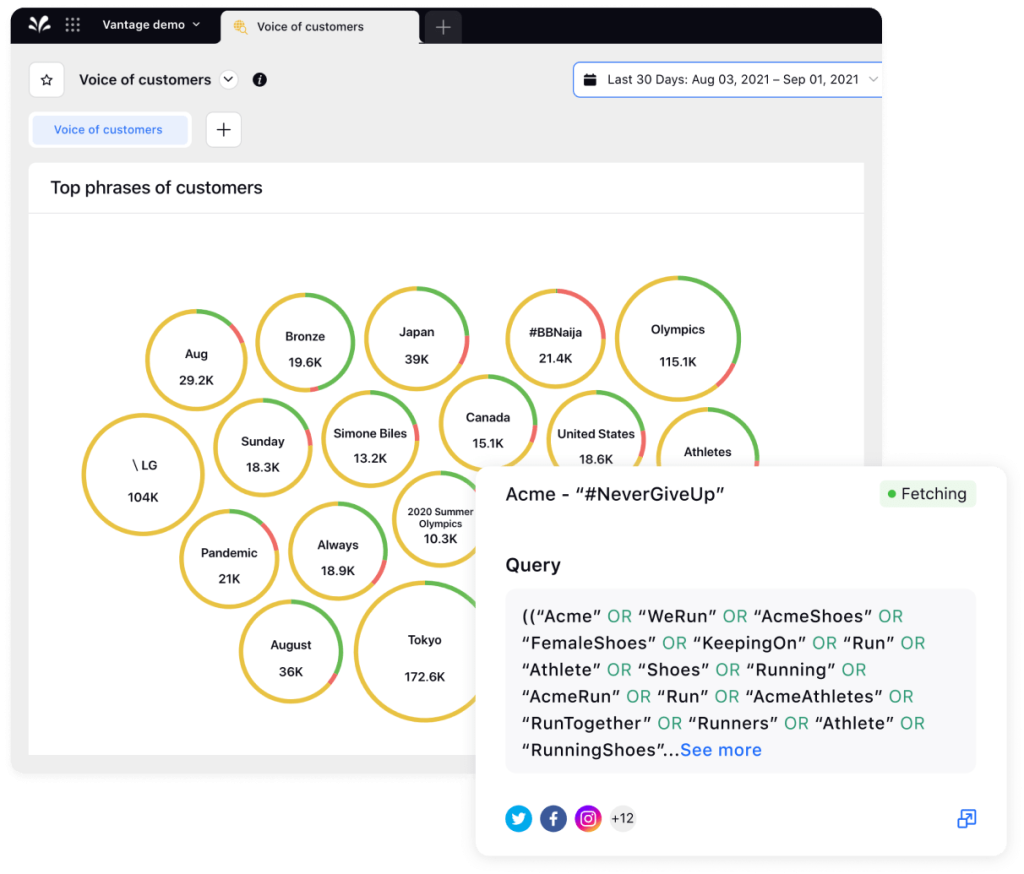Select the Bronze 19.6K bubble
This screenshot has height=874, width=1024.
click(305, 342)
